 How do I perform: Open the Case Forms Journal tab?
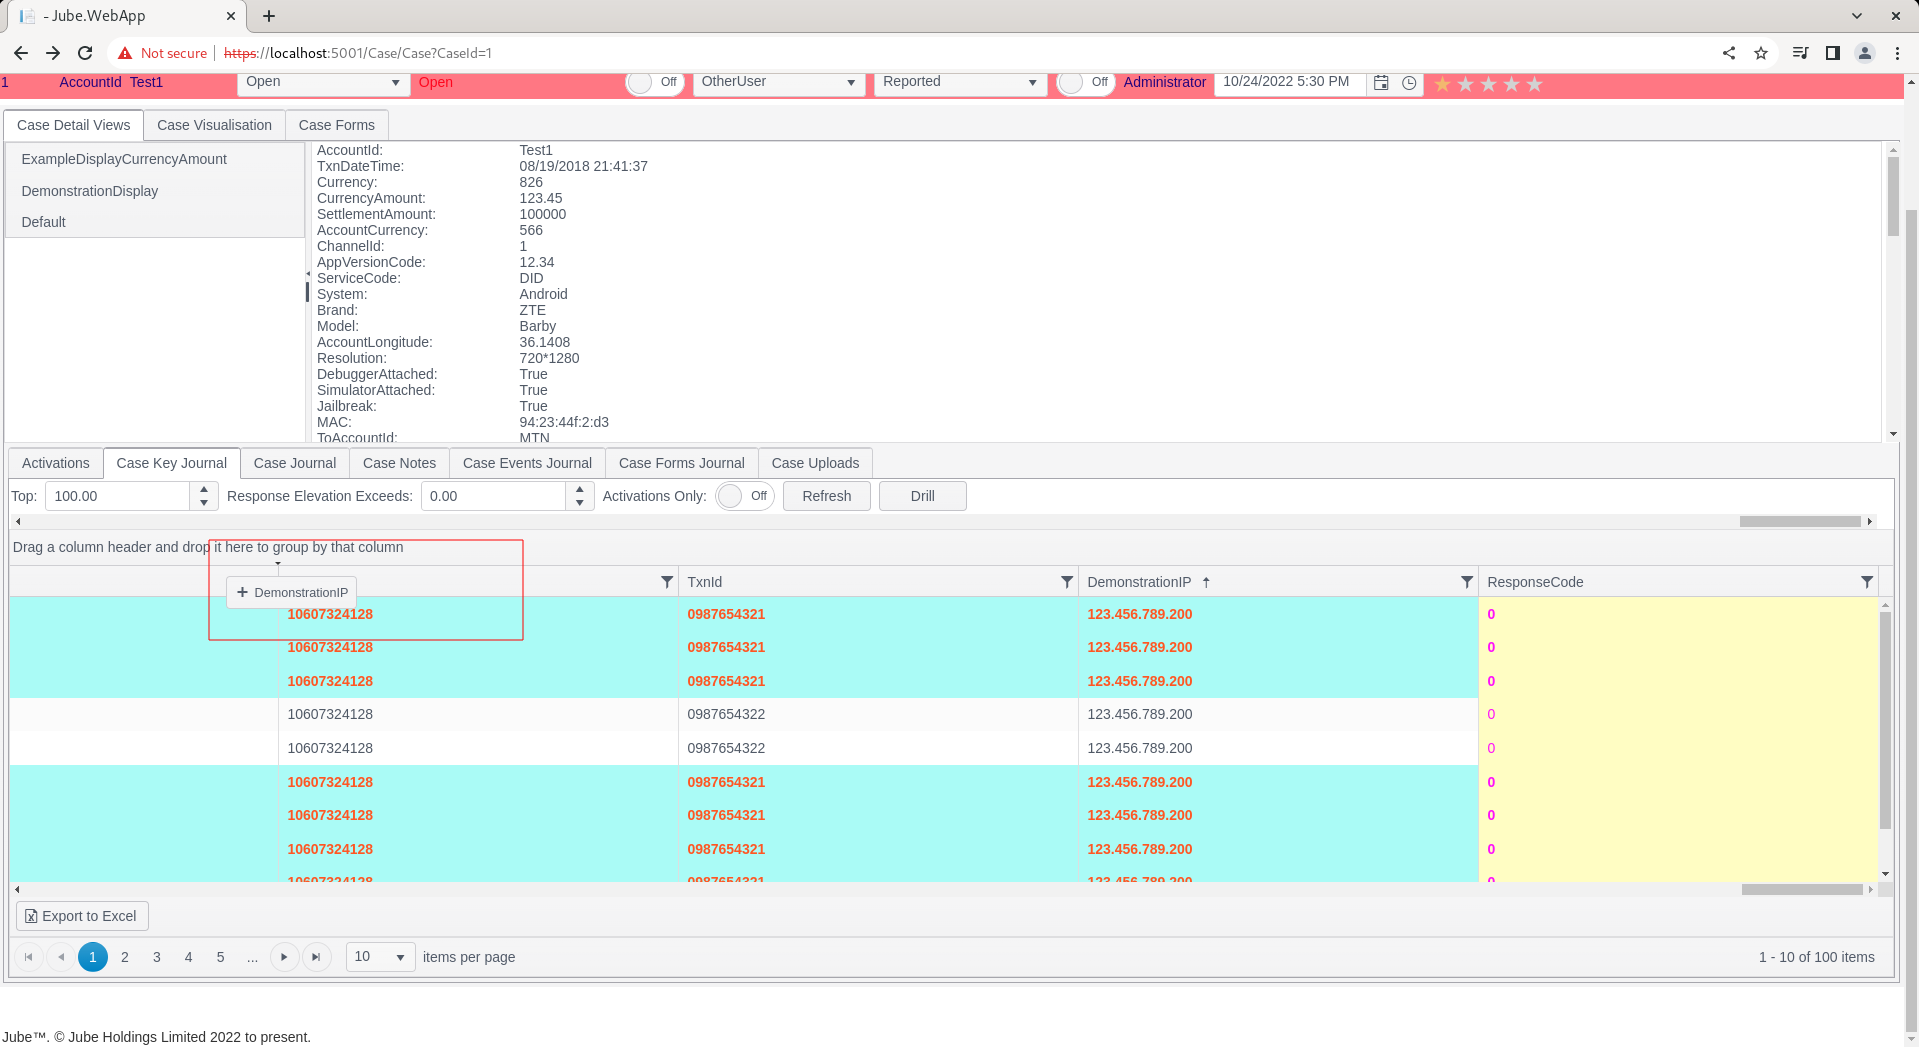pyautogui.click(x=682, y=463)
